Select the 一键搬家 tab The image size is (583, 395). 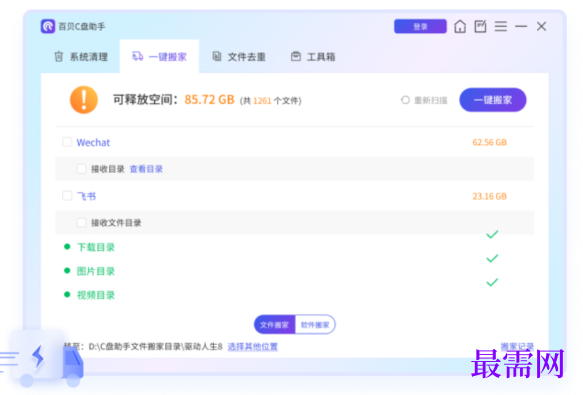click(x=159, y=57)
